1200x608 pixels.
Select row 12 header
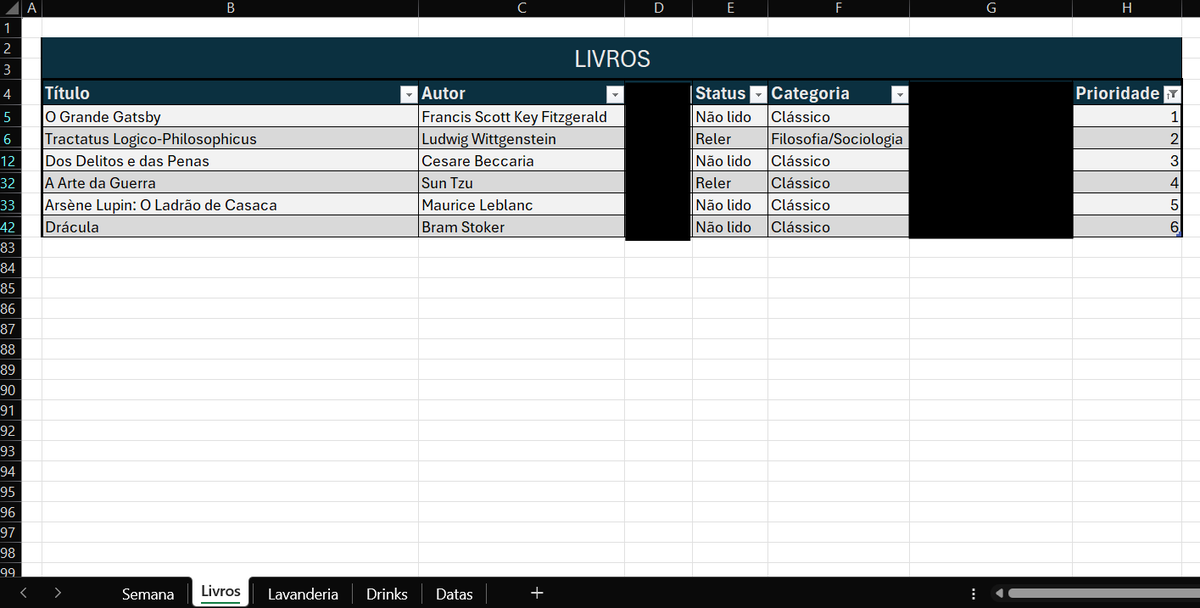tap(9, 161)
